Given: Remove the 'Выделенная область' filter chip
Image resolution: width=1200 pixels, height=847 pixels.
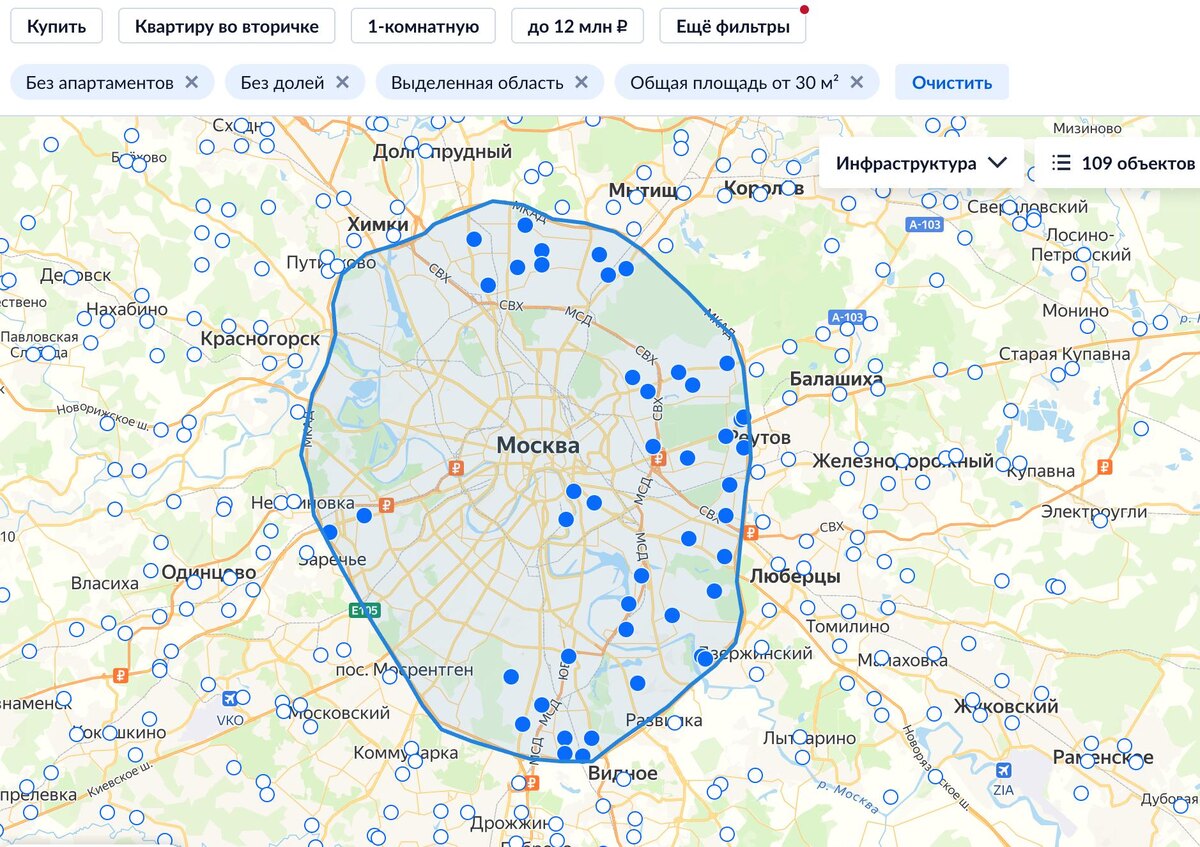Looking at the screenshot, I should point(581,82).
